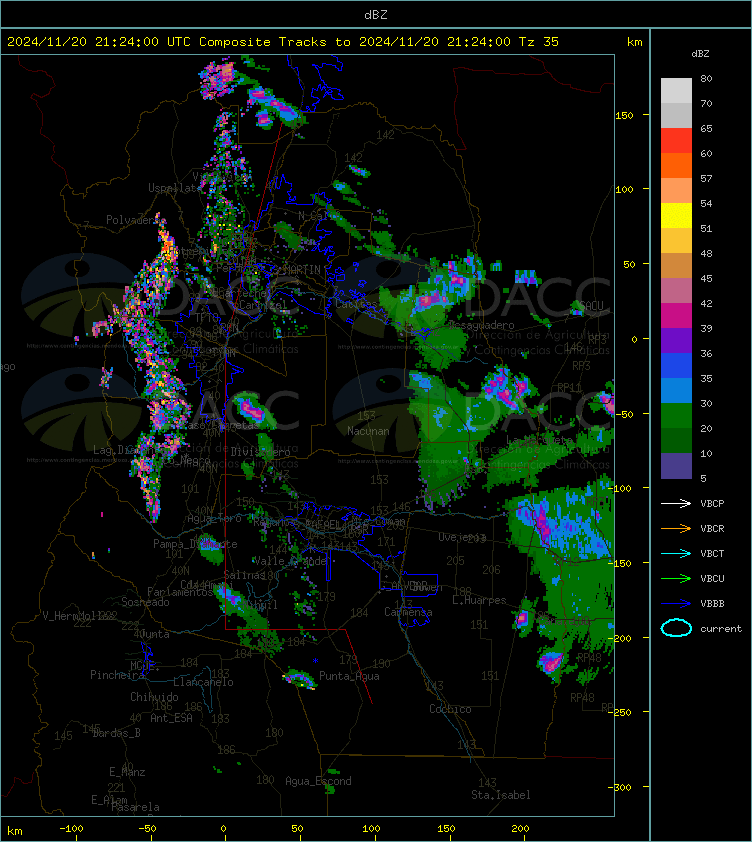
Task: Click the 'Uspallata' place label on map
Action: point(175,188)
